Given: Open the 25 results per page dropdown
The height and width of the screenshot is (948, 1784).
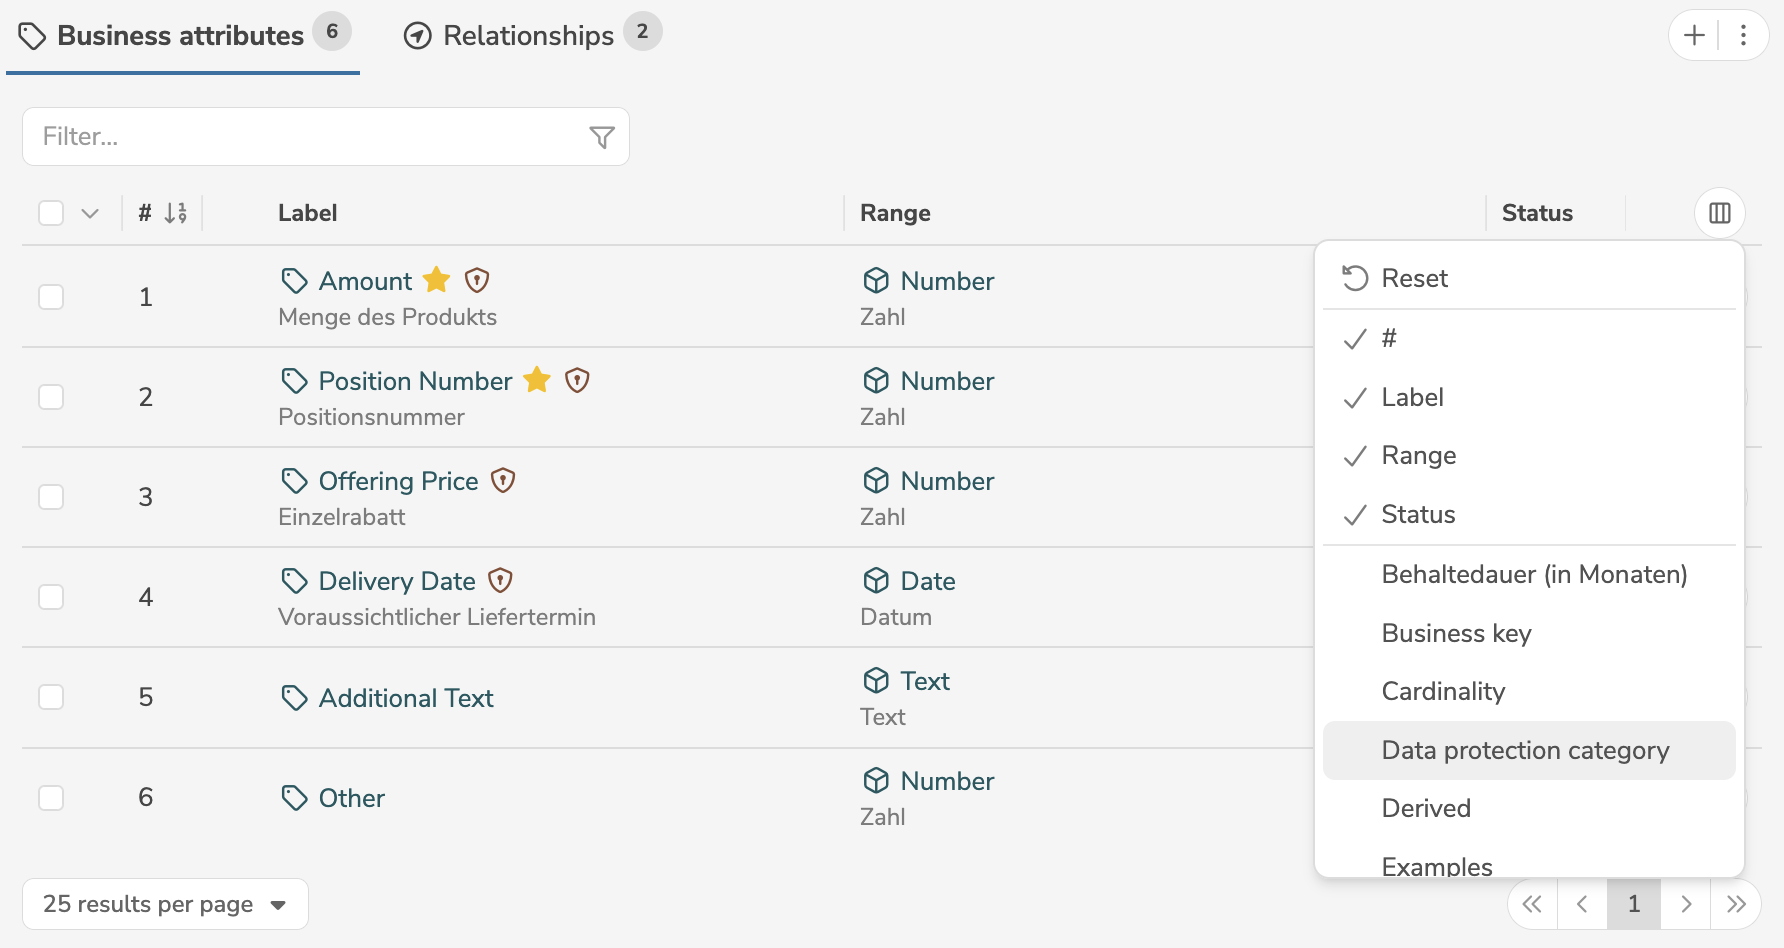Looking at the screenshot, I should 165,904.
